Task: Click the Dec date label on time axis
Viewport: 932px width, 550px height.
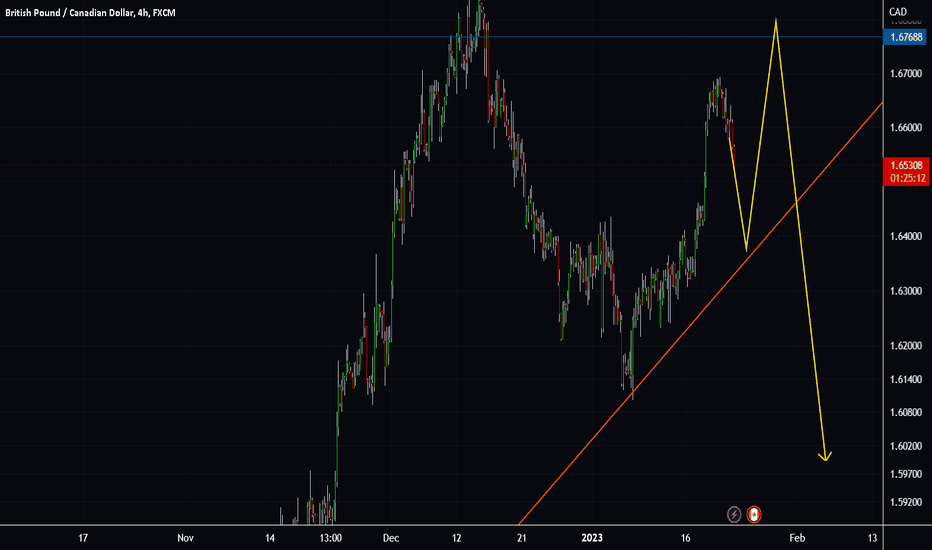Action: coord(391,538)
